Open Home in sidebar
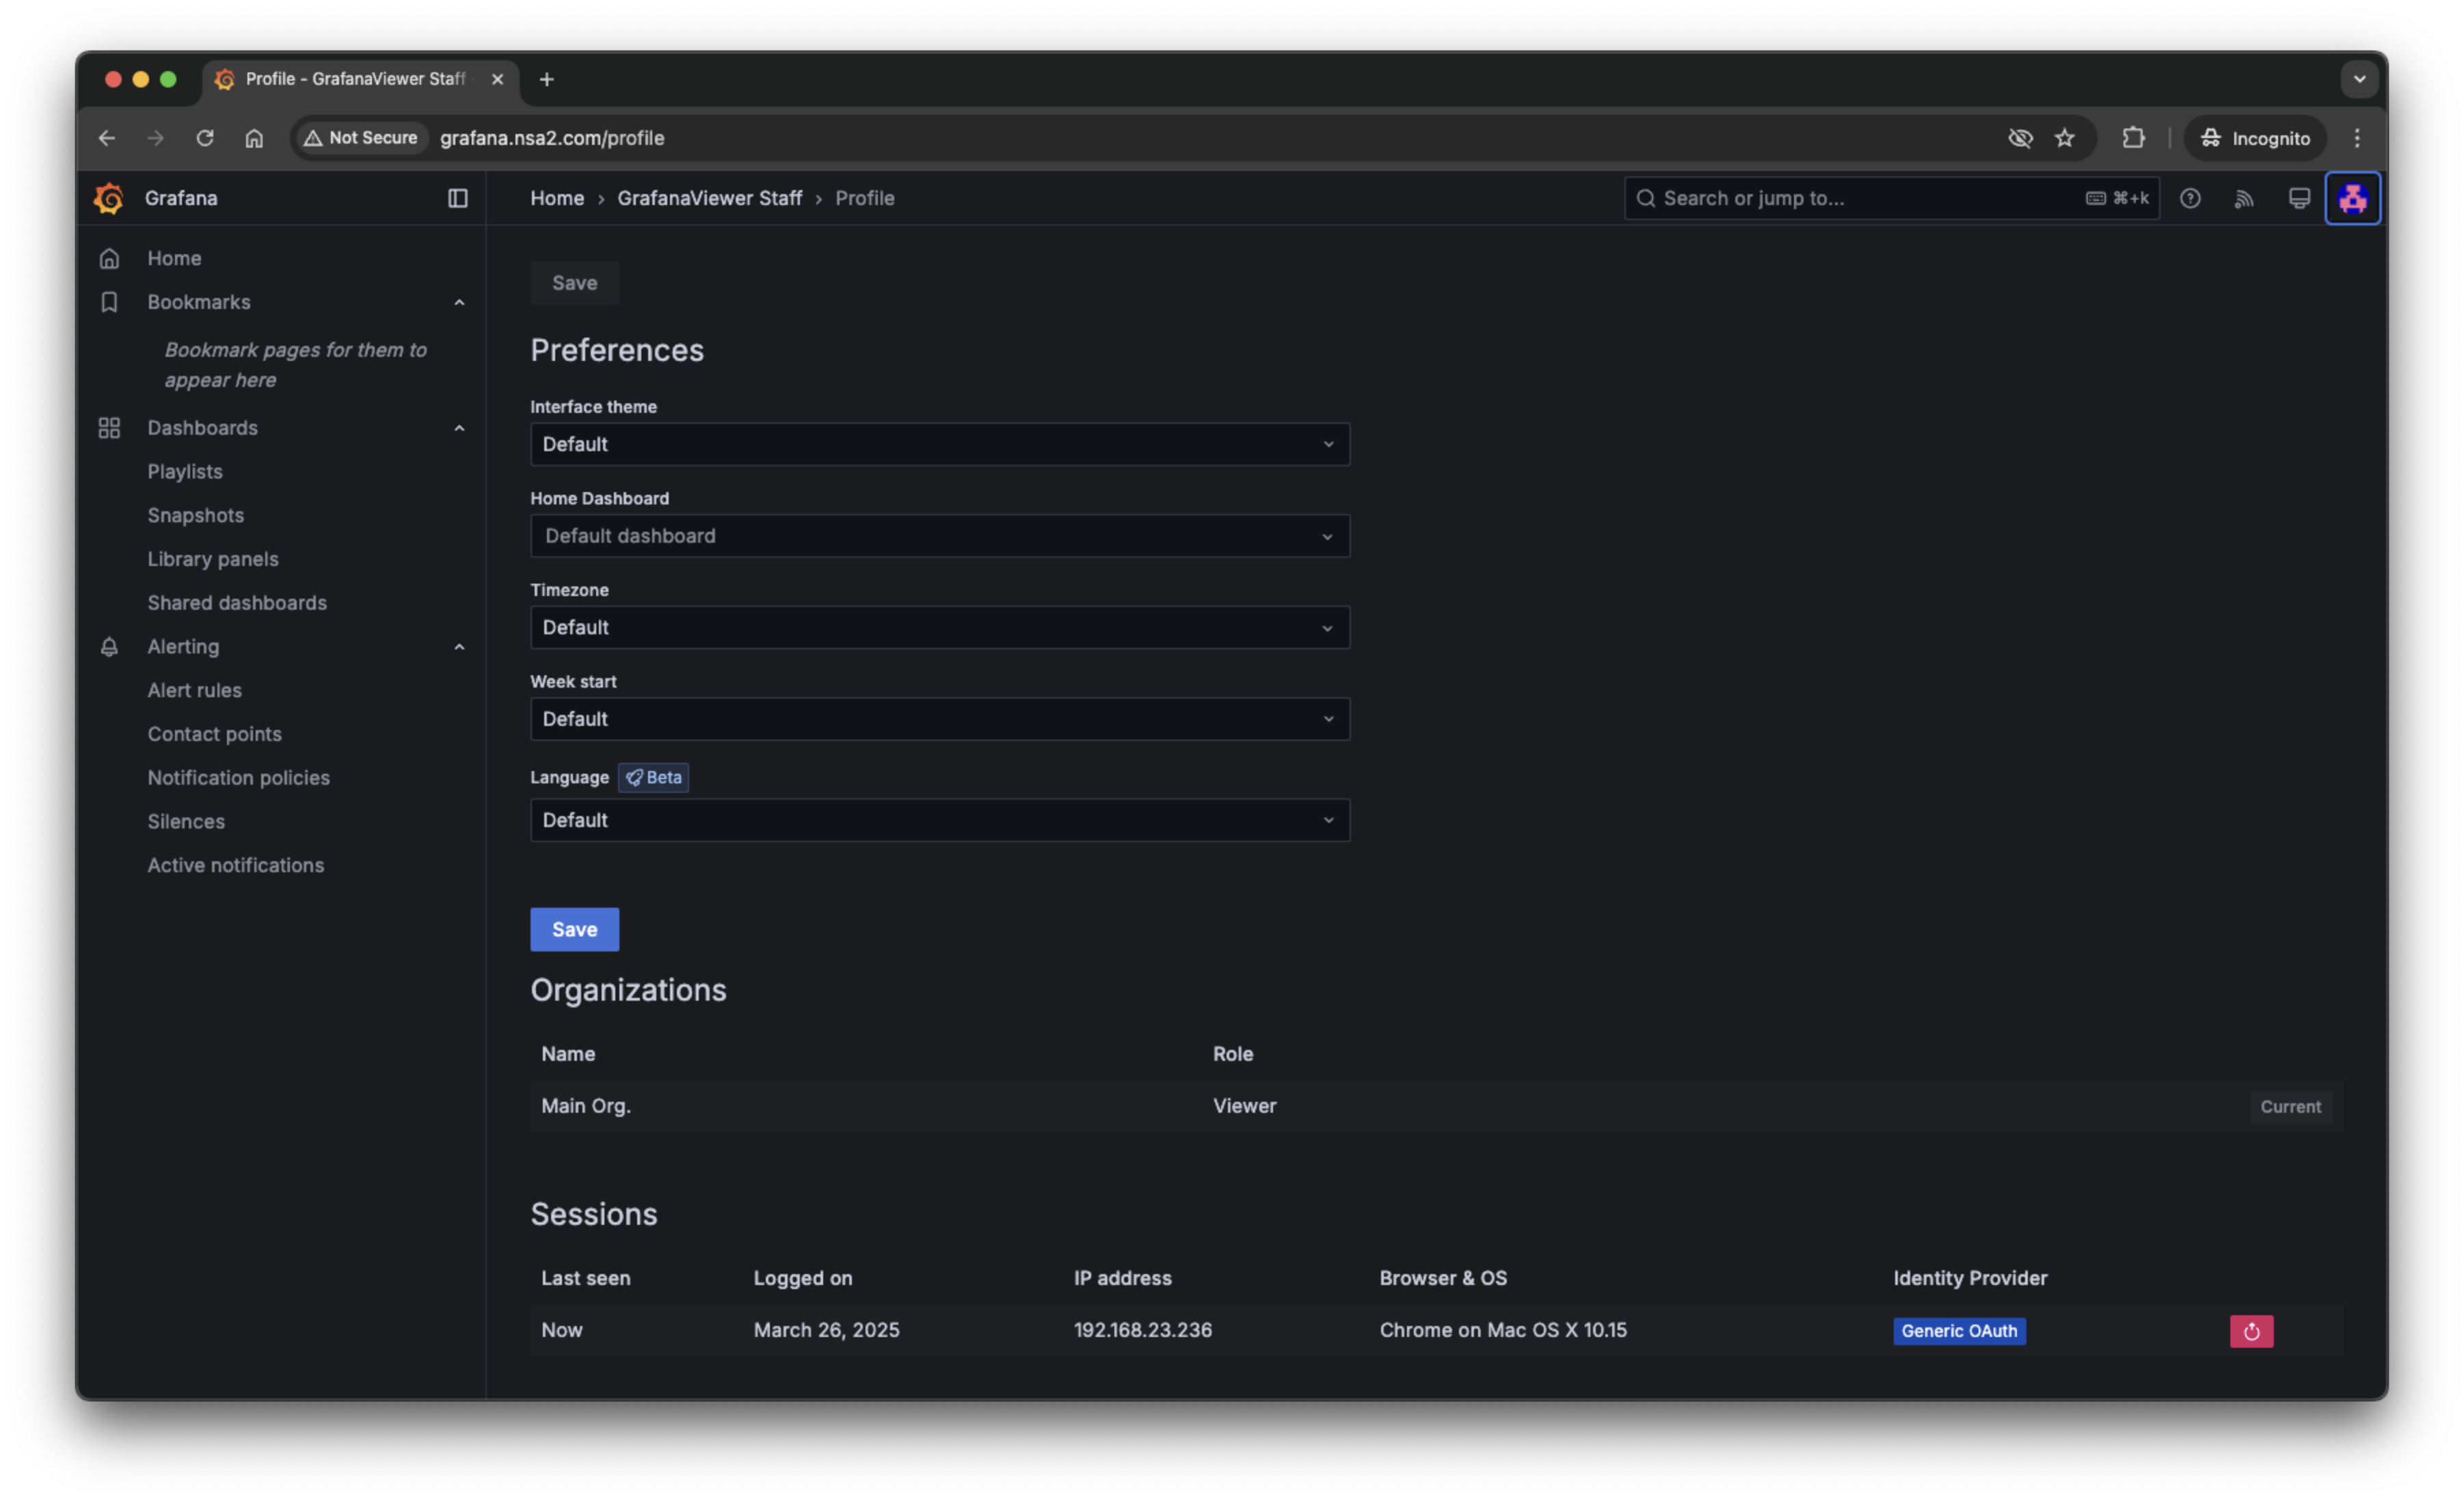 tap(174, 258)
